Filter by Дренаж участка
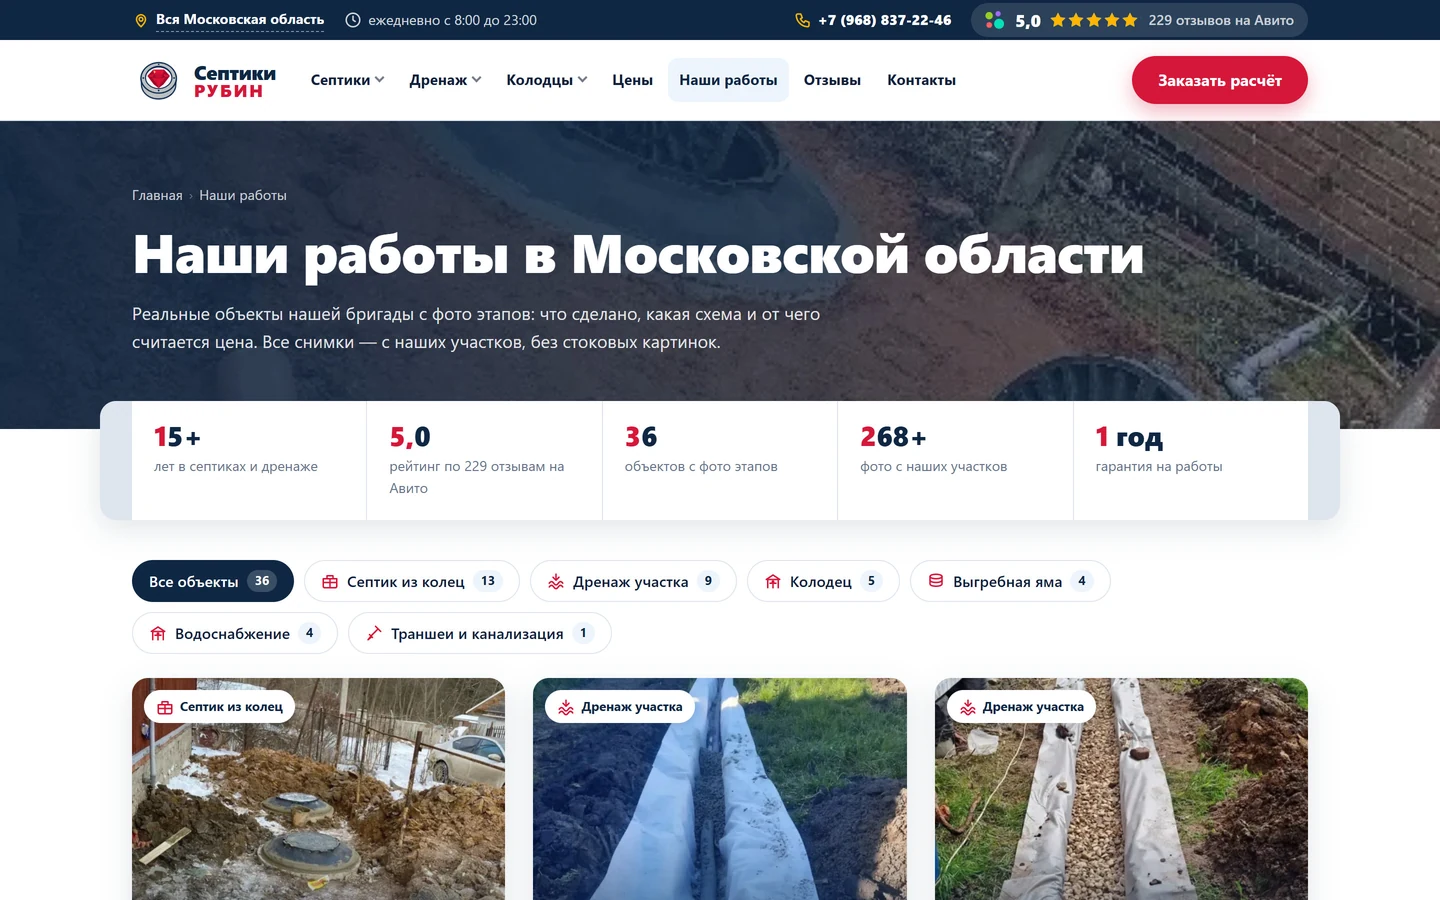1440x900 pixels. 633,581
